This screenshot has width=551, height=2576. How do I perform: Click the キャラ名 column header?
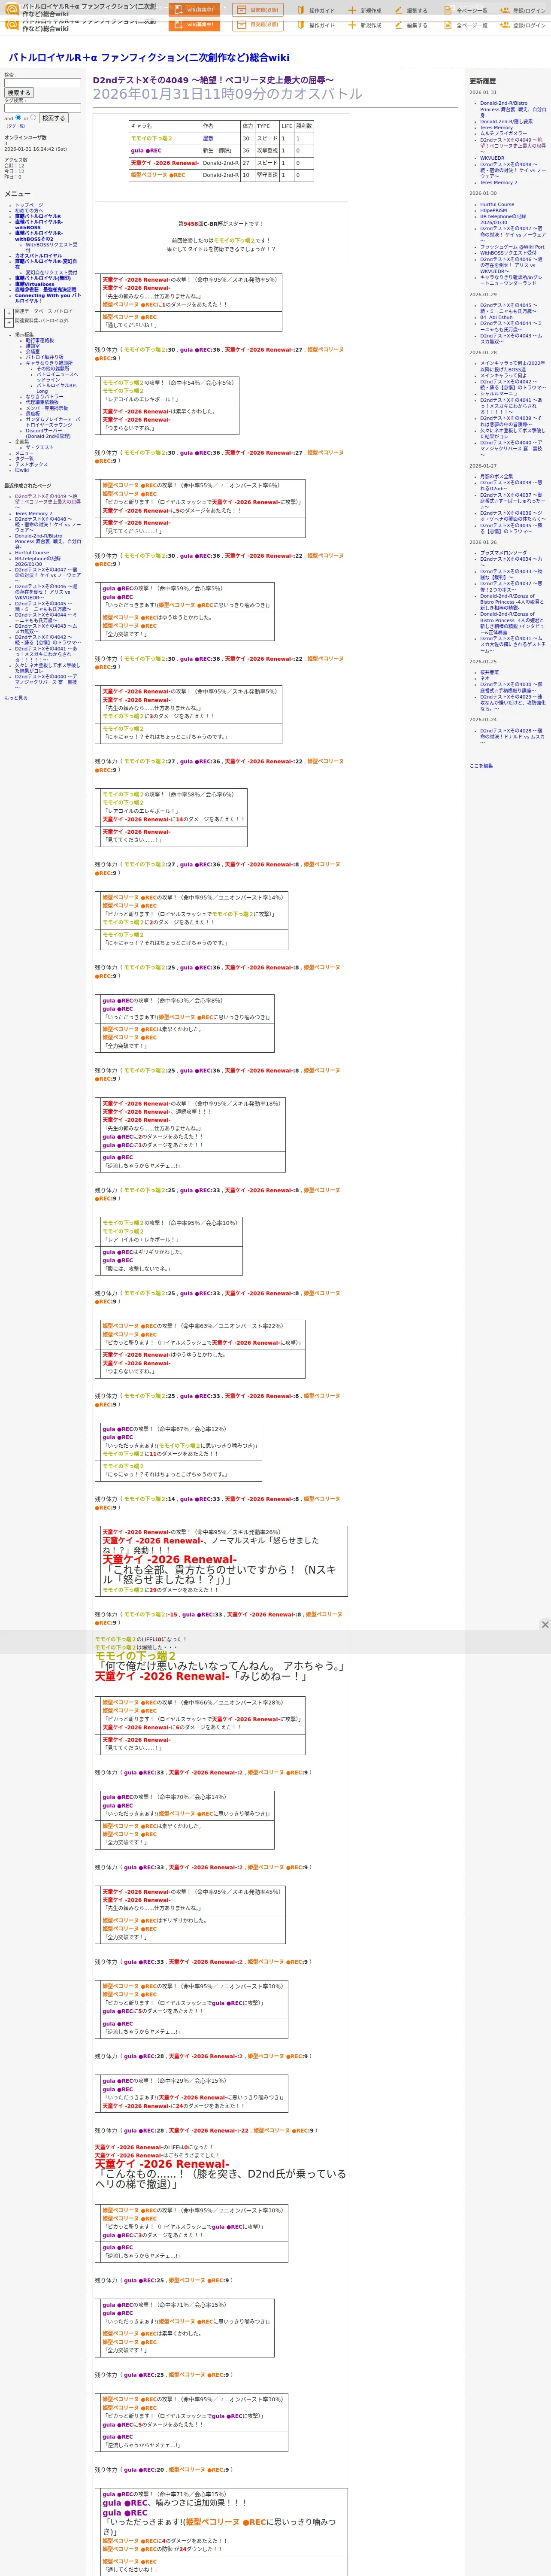coord(165,126)
